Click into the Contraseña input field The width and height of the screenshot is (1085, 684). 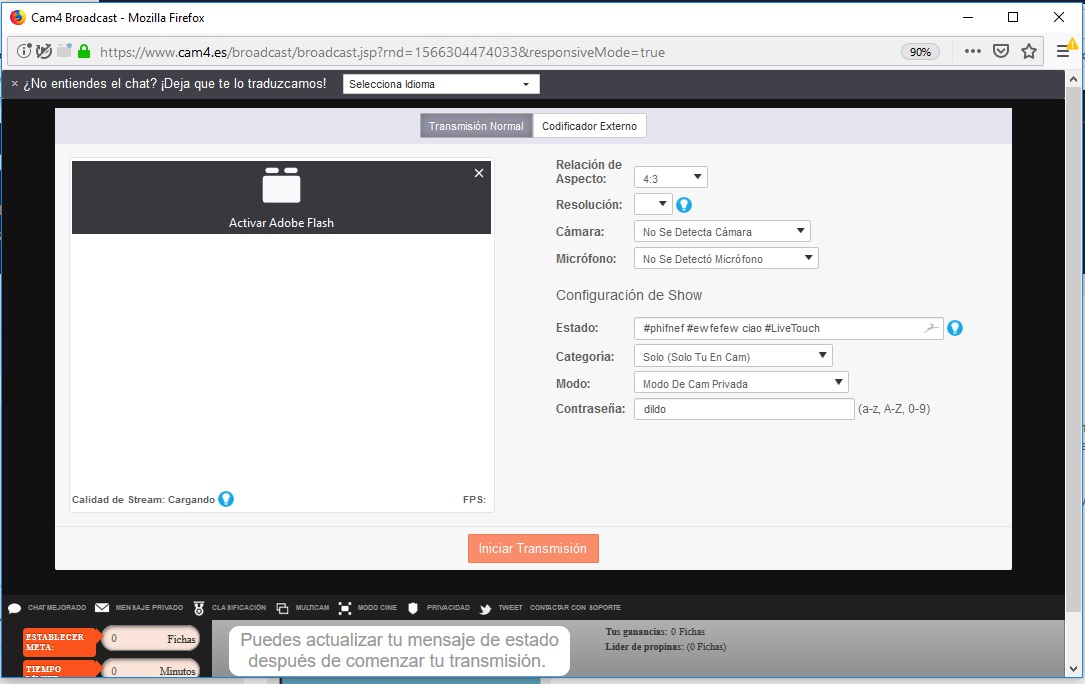[x=743, y=409]
